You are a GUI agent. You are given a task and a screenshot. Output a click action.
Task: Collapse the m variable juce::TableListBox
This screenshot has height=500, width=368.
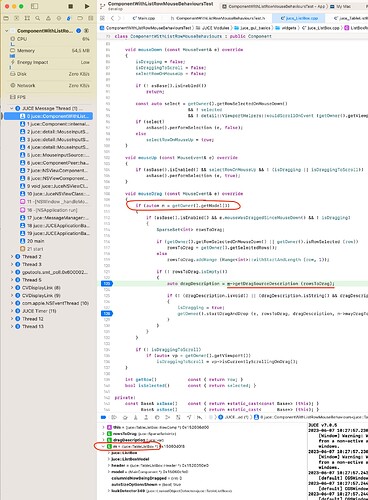point(103,446)
